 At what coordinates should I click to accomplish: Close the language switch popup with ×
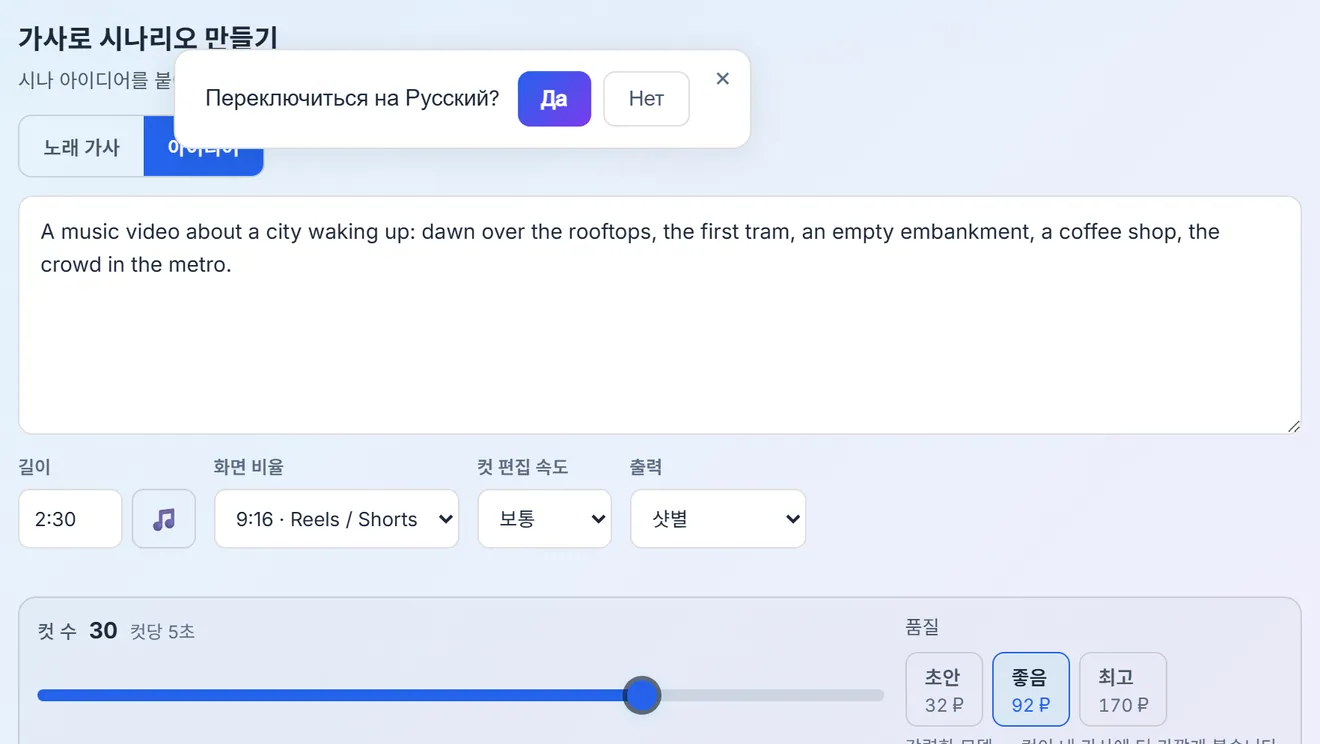click(x=723, y=79)
